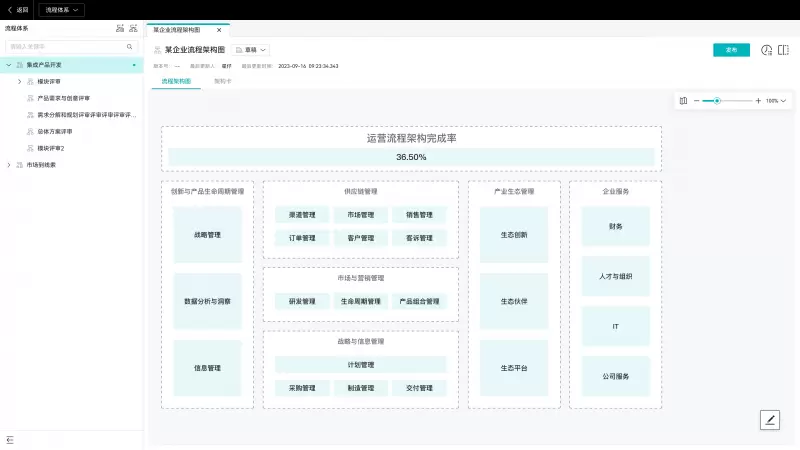Click the zoom in plus icon
The width and height of the screenshot is (800, 450).
coord(758,101)
